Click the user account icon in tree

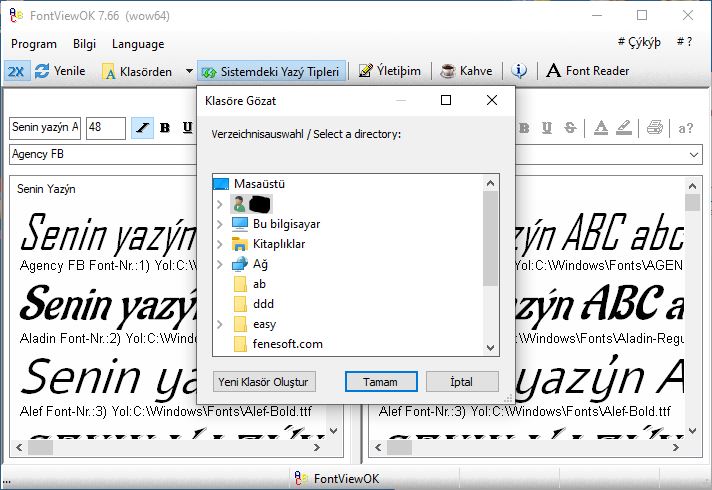239,204
